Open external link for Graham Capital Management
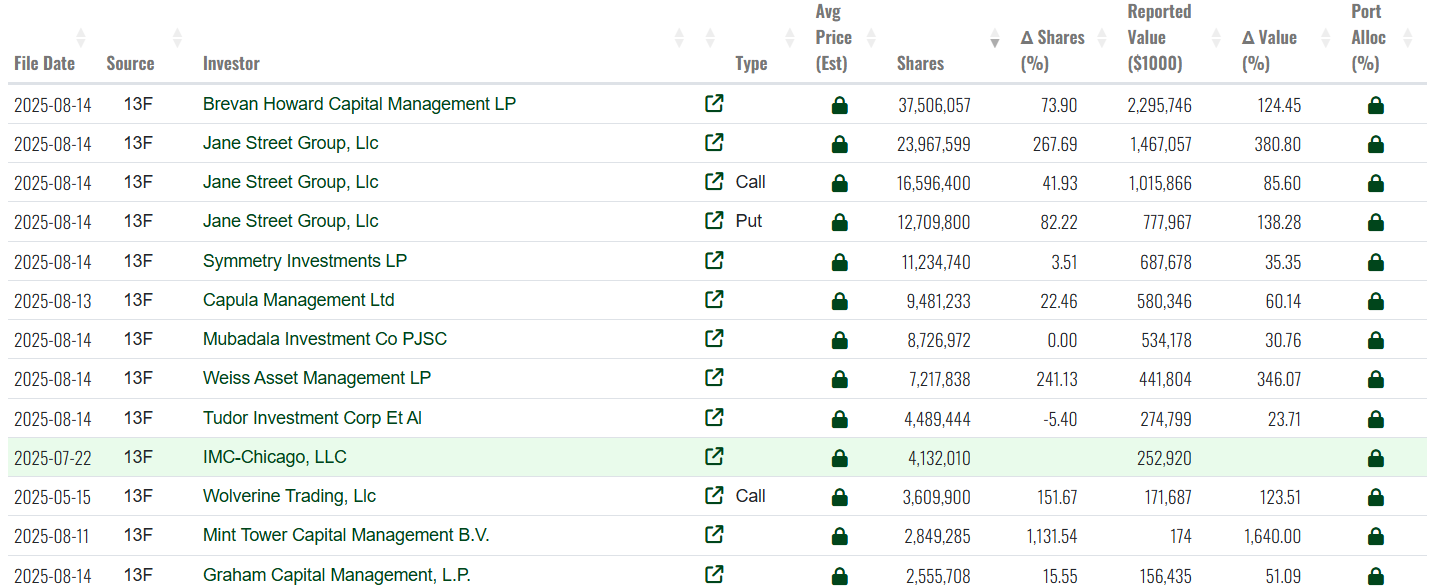 point(714,574)
